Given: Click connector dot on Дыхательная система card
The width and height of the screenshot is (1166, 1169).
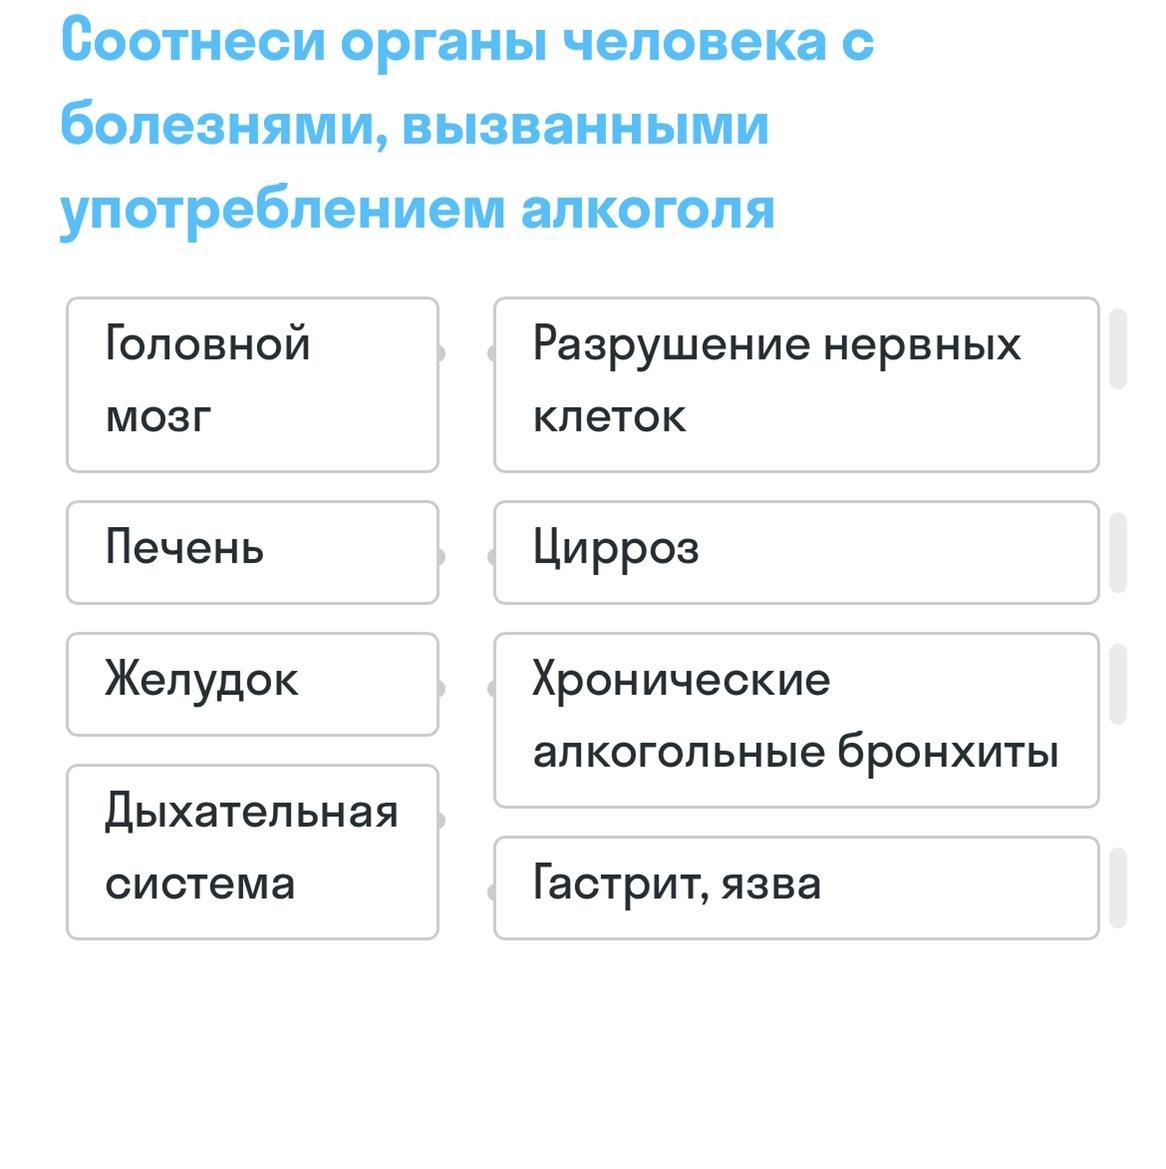Looking at the screenshot, I should click(439, 820).
